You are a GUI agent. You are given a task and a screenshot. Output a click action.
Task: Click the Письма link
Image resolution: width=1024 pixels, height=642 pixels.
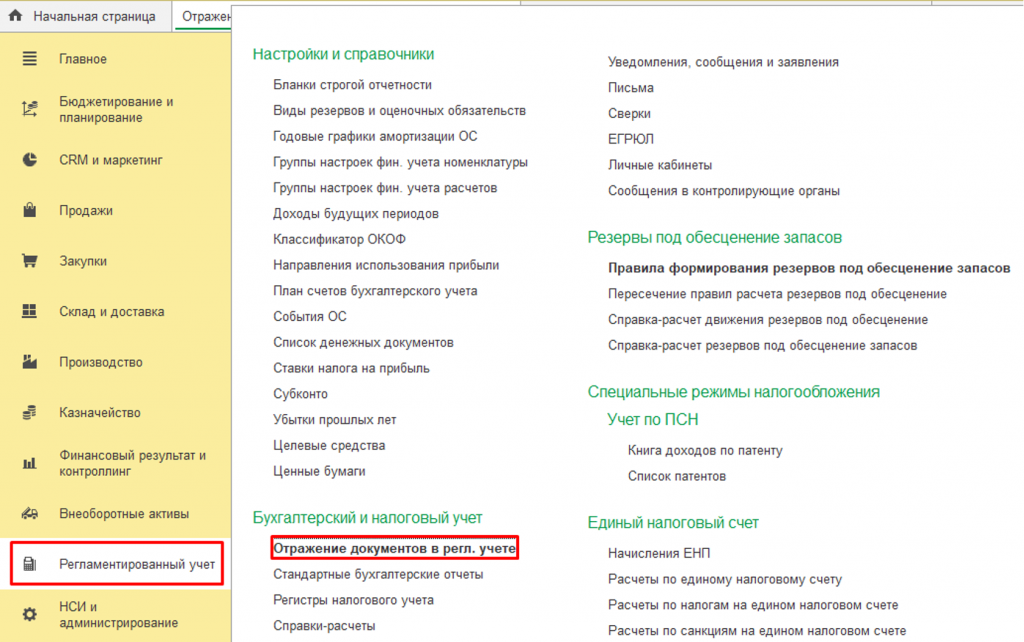[631, 88]
